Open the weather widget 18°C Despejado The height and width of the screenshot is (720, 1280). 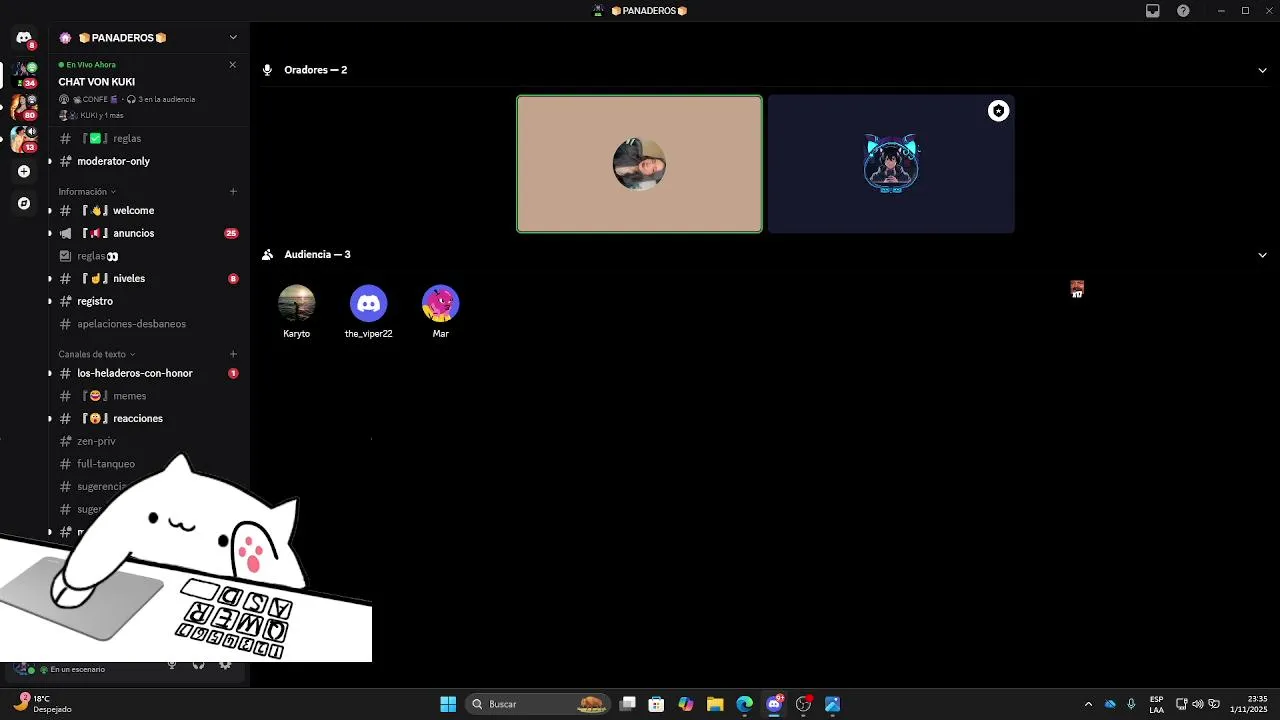click(x=43, y=704)
